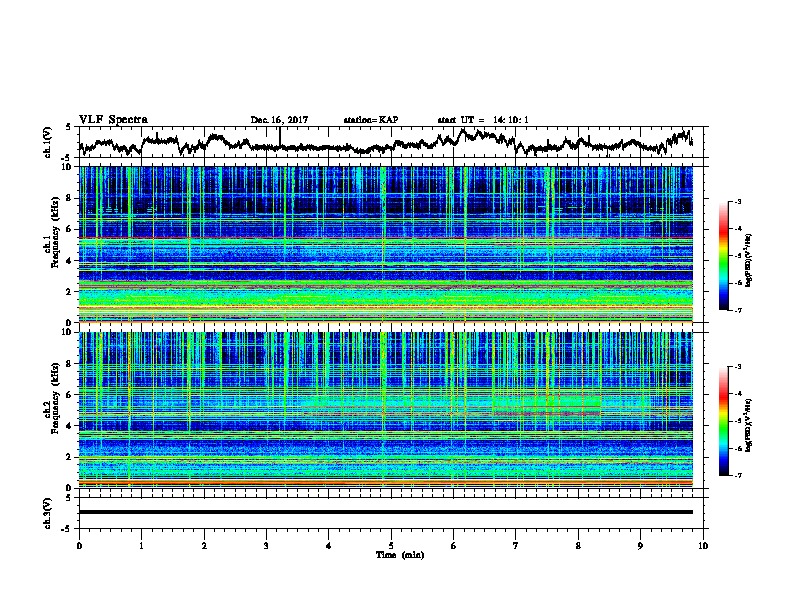
Task: Click the "ch.1(V)" waveform axis label
Action: click(x=48, y=142)
